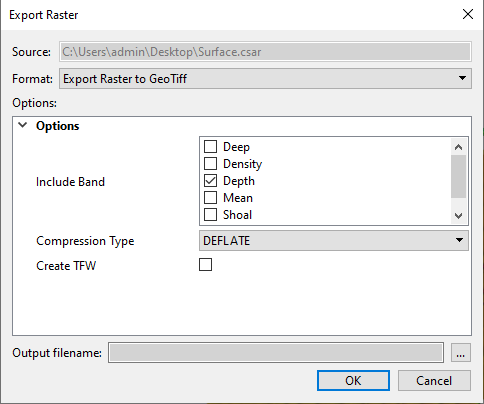Enable the Mean band checkbox
The width and height of the screenshot is (484, 404).
click(210, 197)
